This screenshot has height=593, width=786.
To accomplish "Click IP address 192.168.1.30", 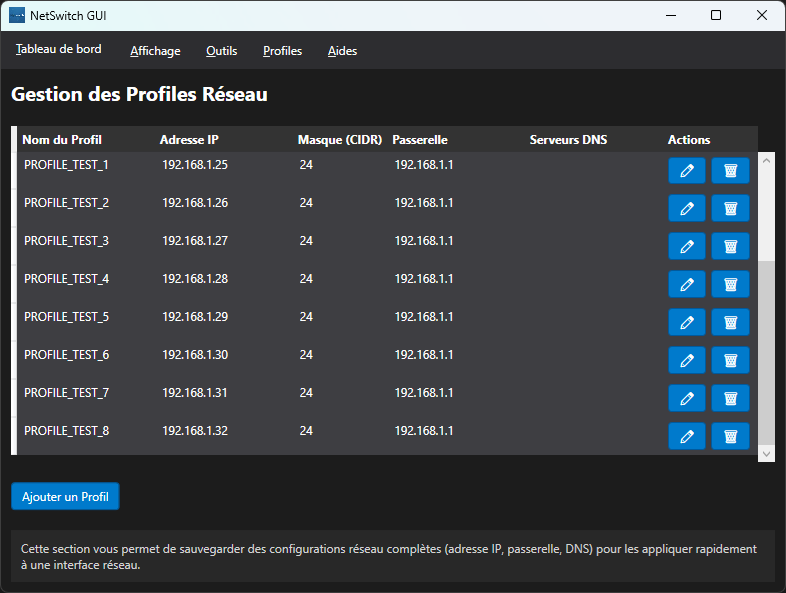I will 195,355.
